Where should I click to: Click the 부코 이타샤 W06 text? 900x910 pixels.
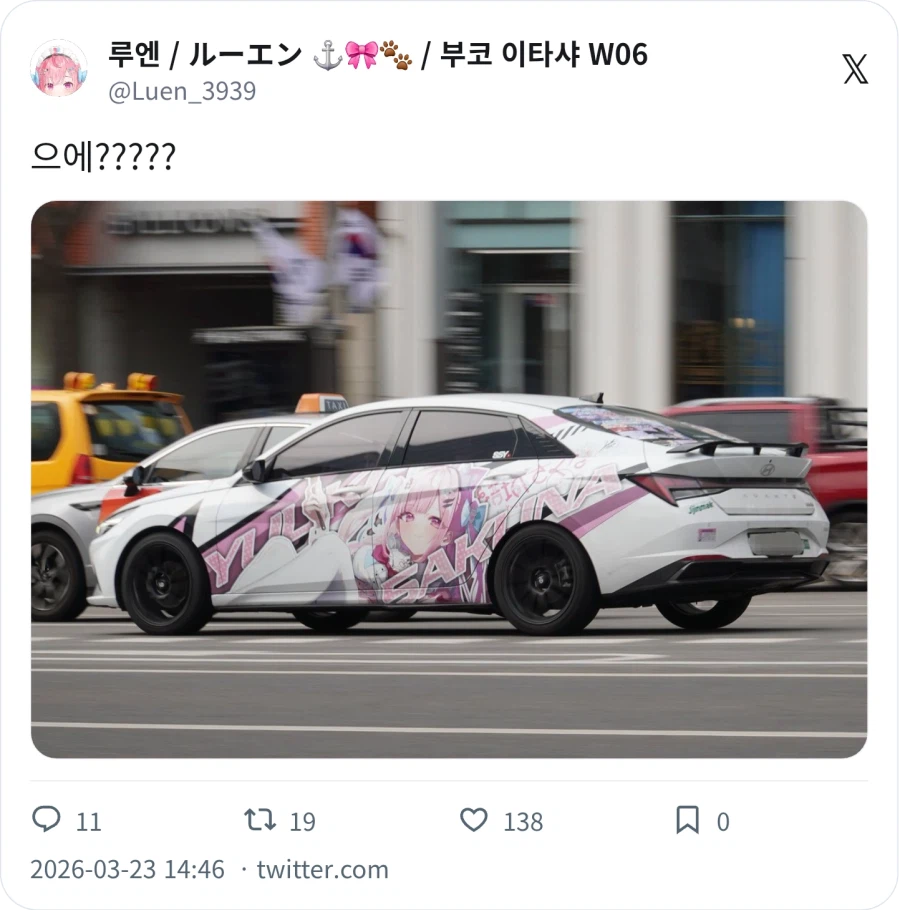[544, 55]
